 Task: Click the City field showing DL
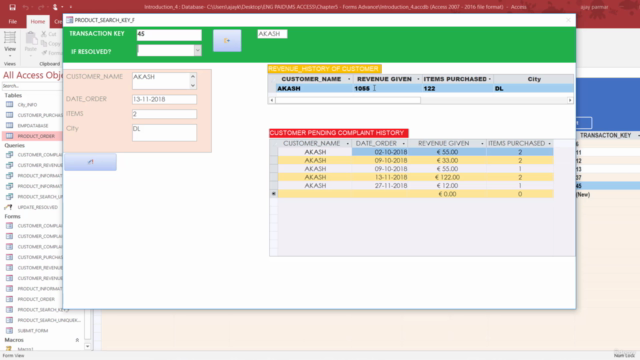point(164,133)
